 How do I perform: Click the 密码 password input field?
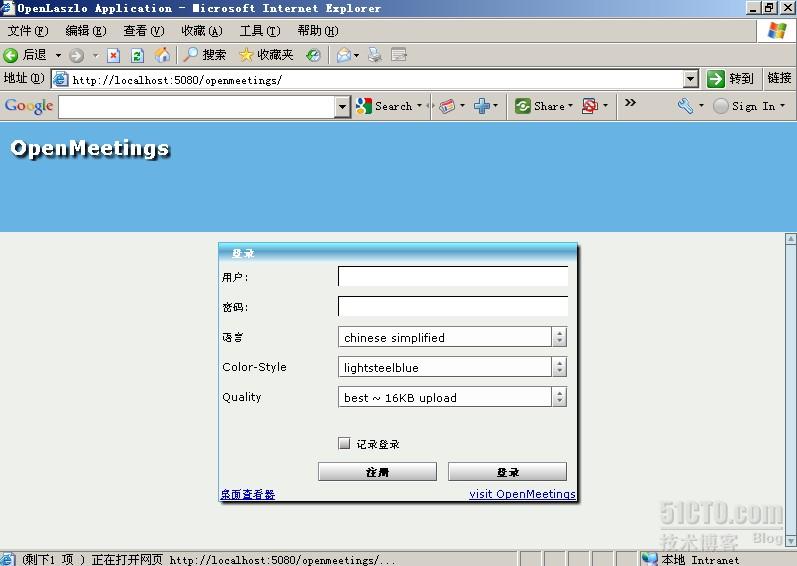(x=453, y=306)
